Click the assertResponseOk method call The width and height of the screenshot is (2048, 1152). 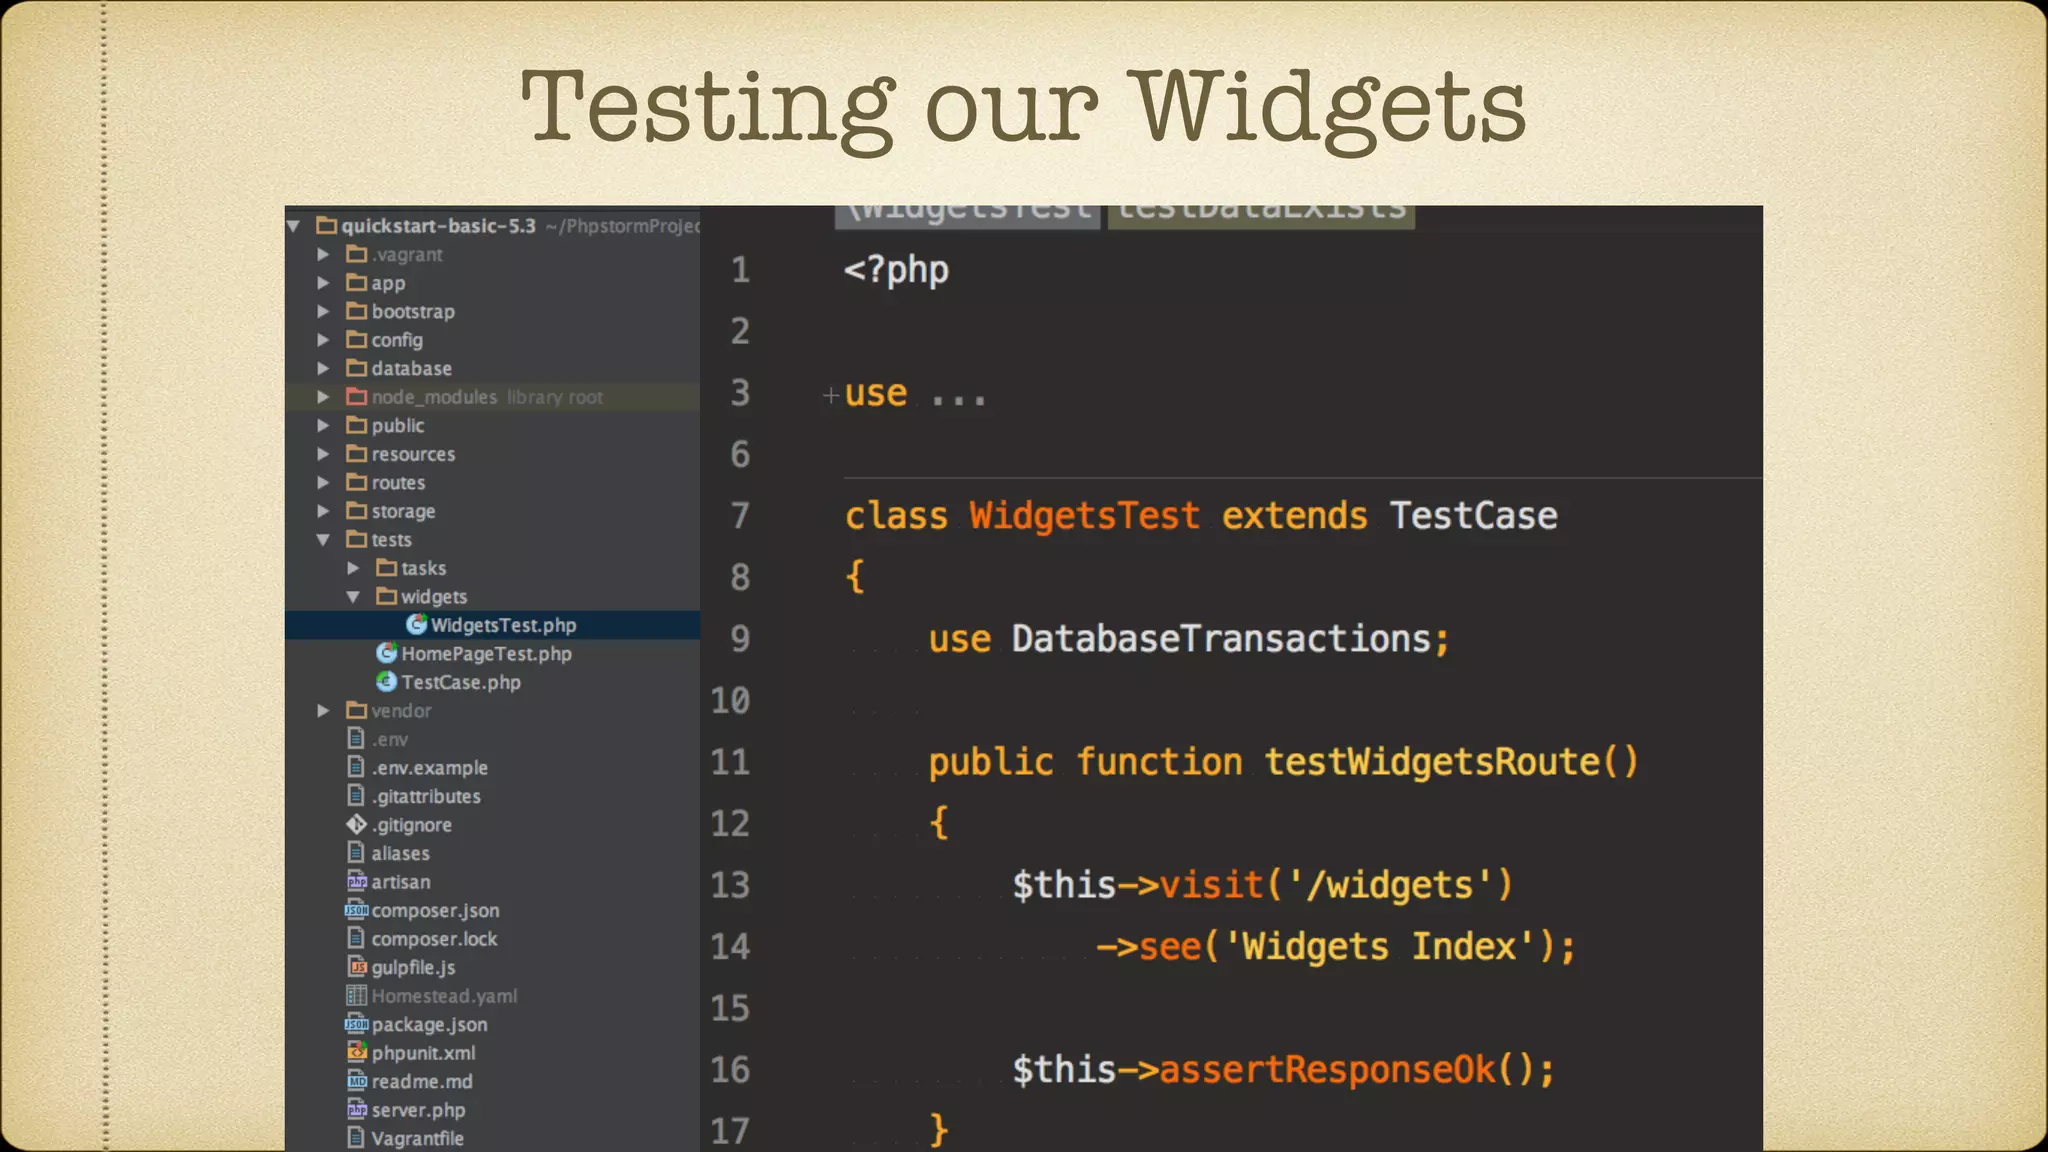click(1328, 1071)
